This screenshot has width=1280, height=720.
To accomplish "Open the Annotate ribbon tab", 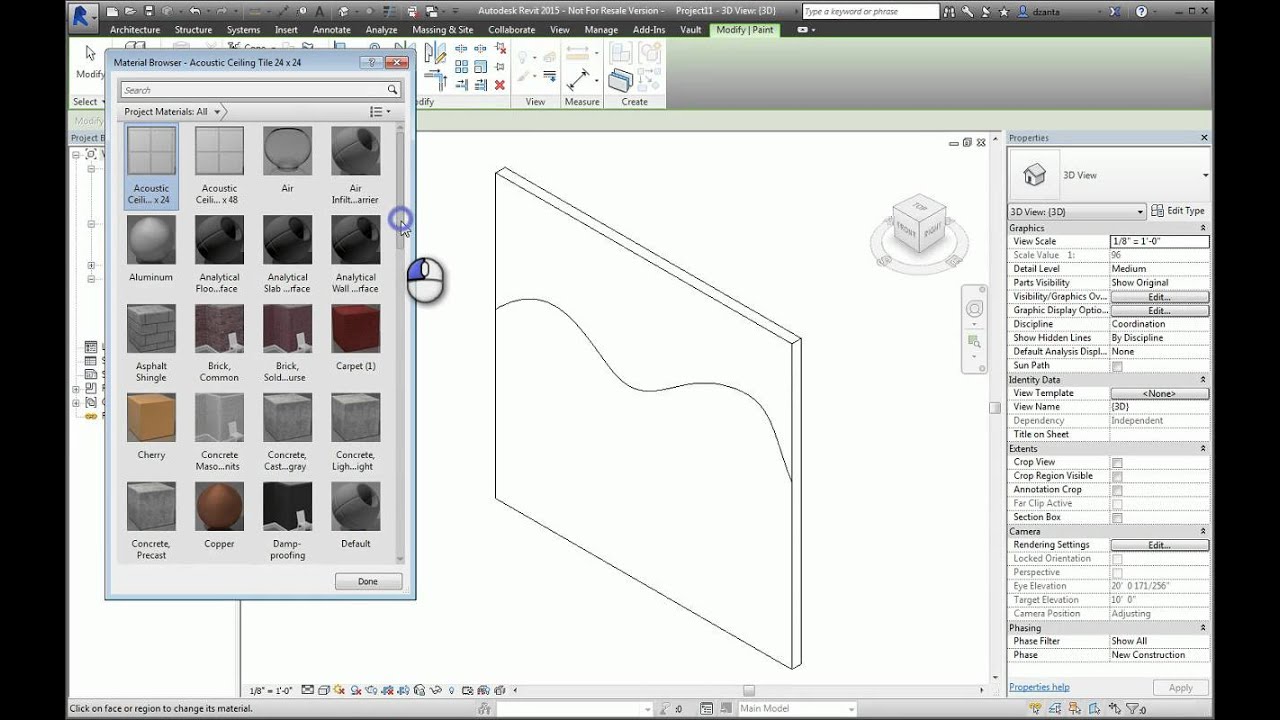I will click(x=332, y=30).
